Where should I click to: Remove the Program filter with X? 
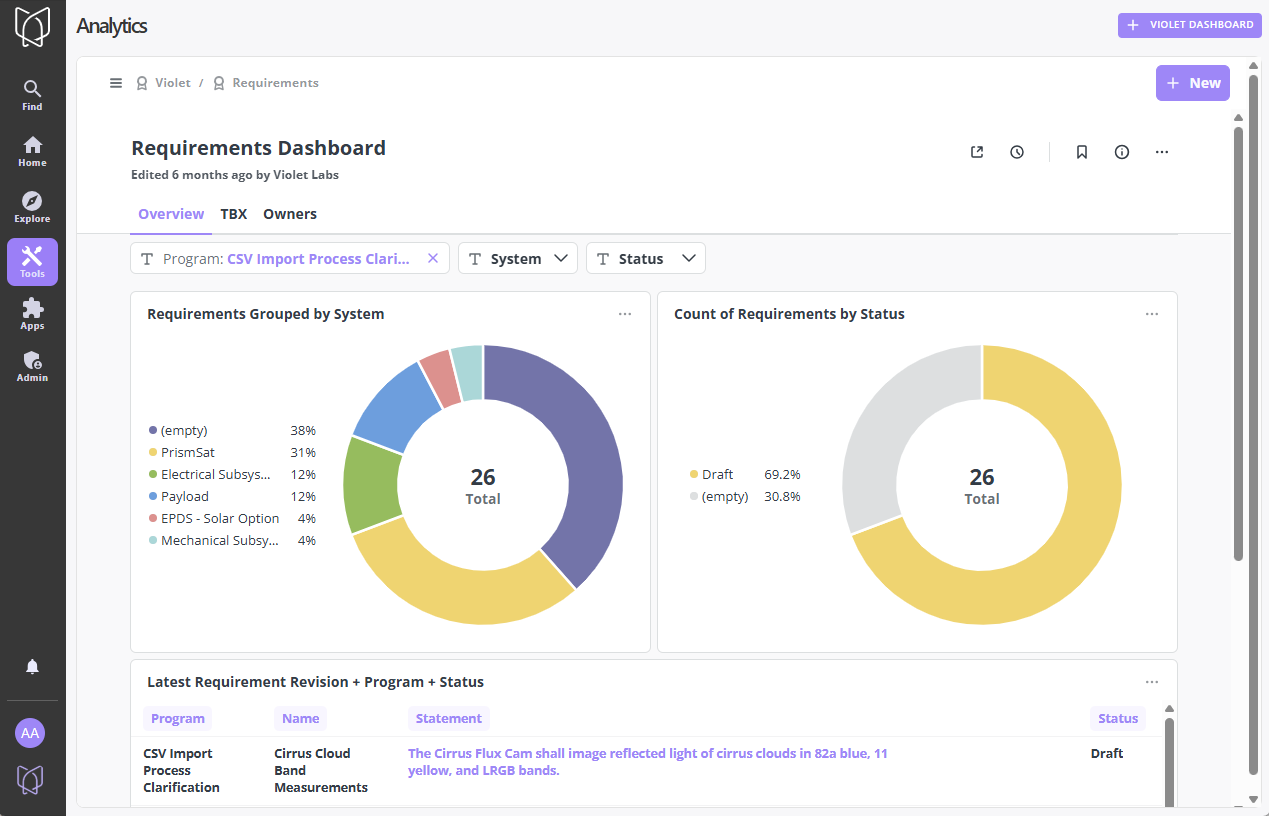433,258
